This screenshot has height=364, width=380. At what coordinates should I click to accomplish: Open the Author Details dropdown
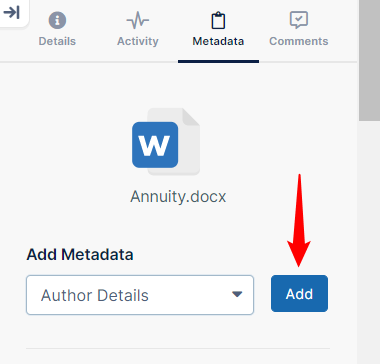[x=140, y=295]
